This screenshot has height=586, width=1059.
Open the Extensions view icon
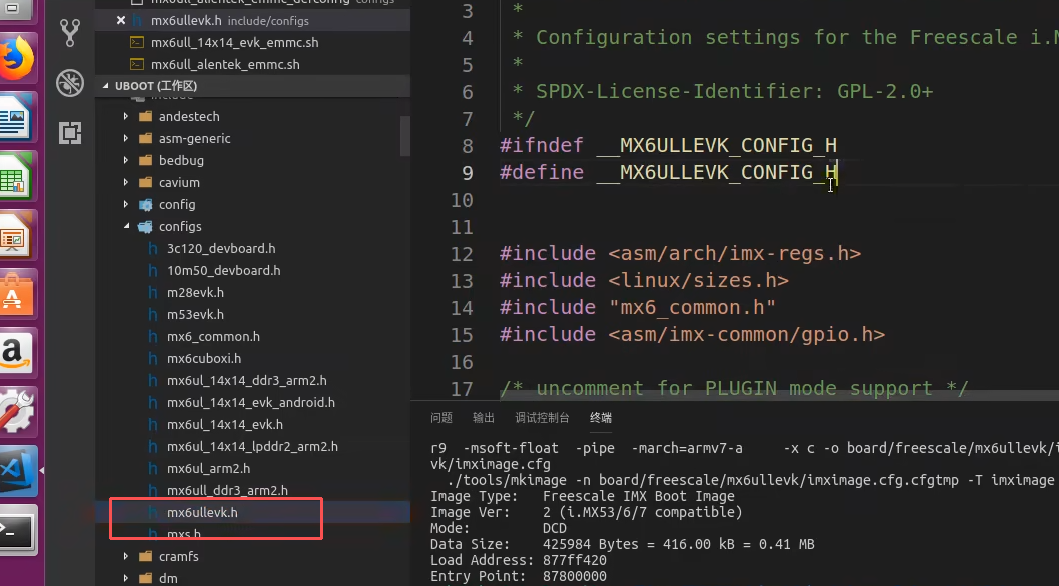[x=70, y=133]
